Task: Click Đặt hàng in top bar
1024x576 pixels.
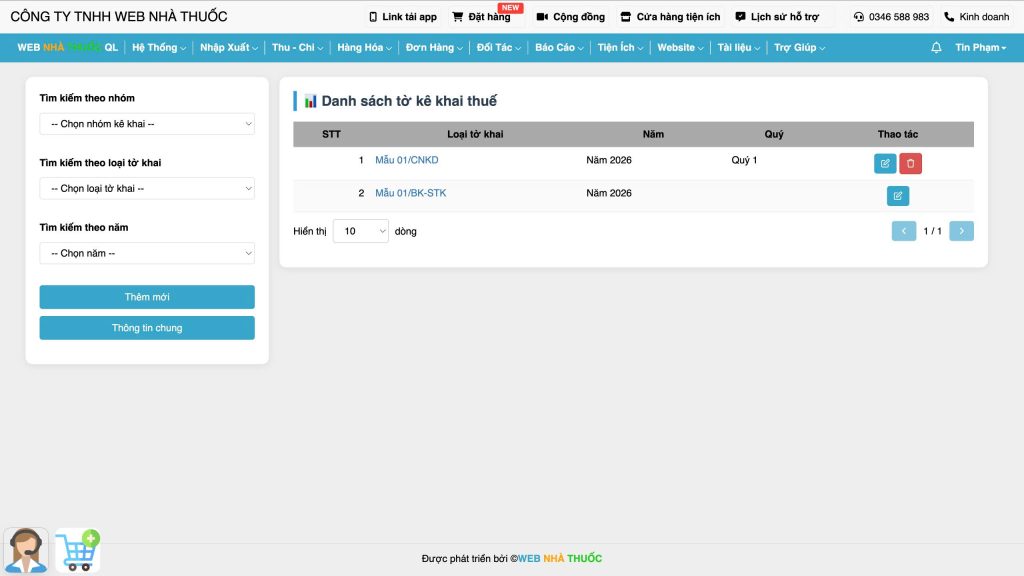Action: pyautogui.click(x=481, y=17)
